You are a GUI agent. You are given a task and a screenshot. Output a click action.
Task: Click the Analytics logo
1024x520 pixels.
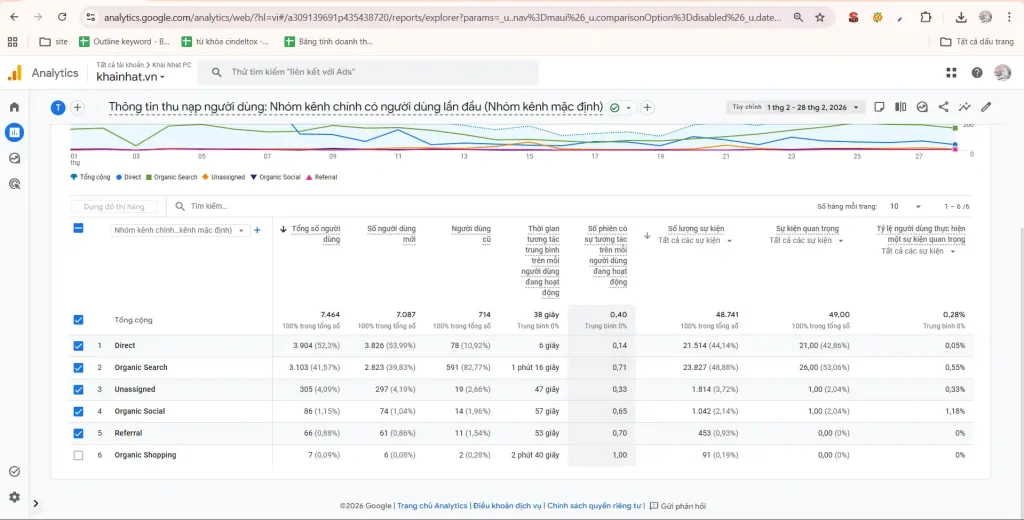[14, 73]
